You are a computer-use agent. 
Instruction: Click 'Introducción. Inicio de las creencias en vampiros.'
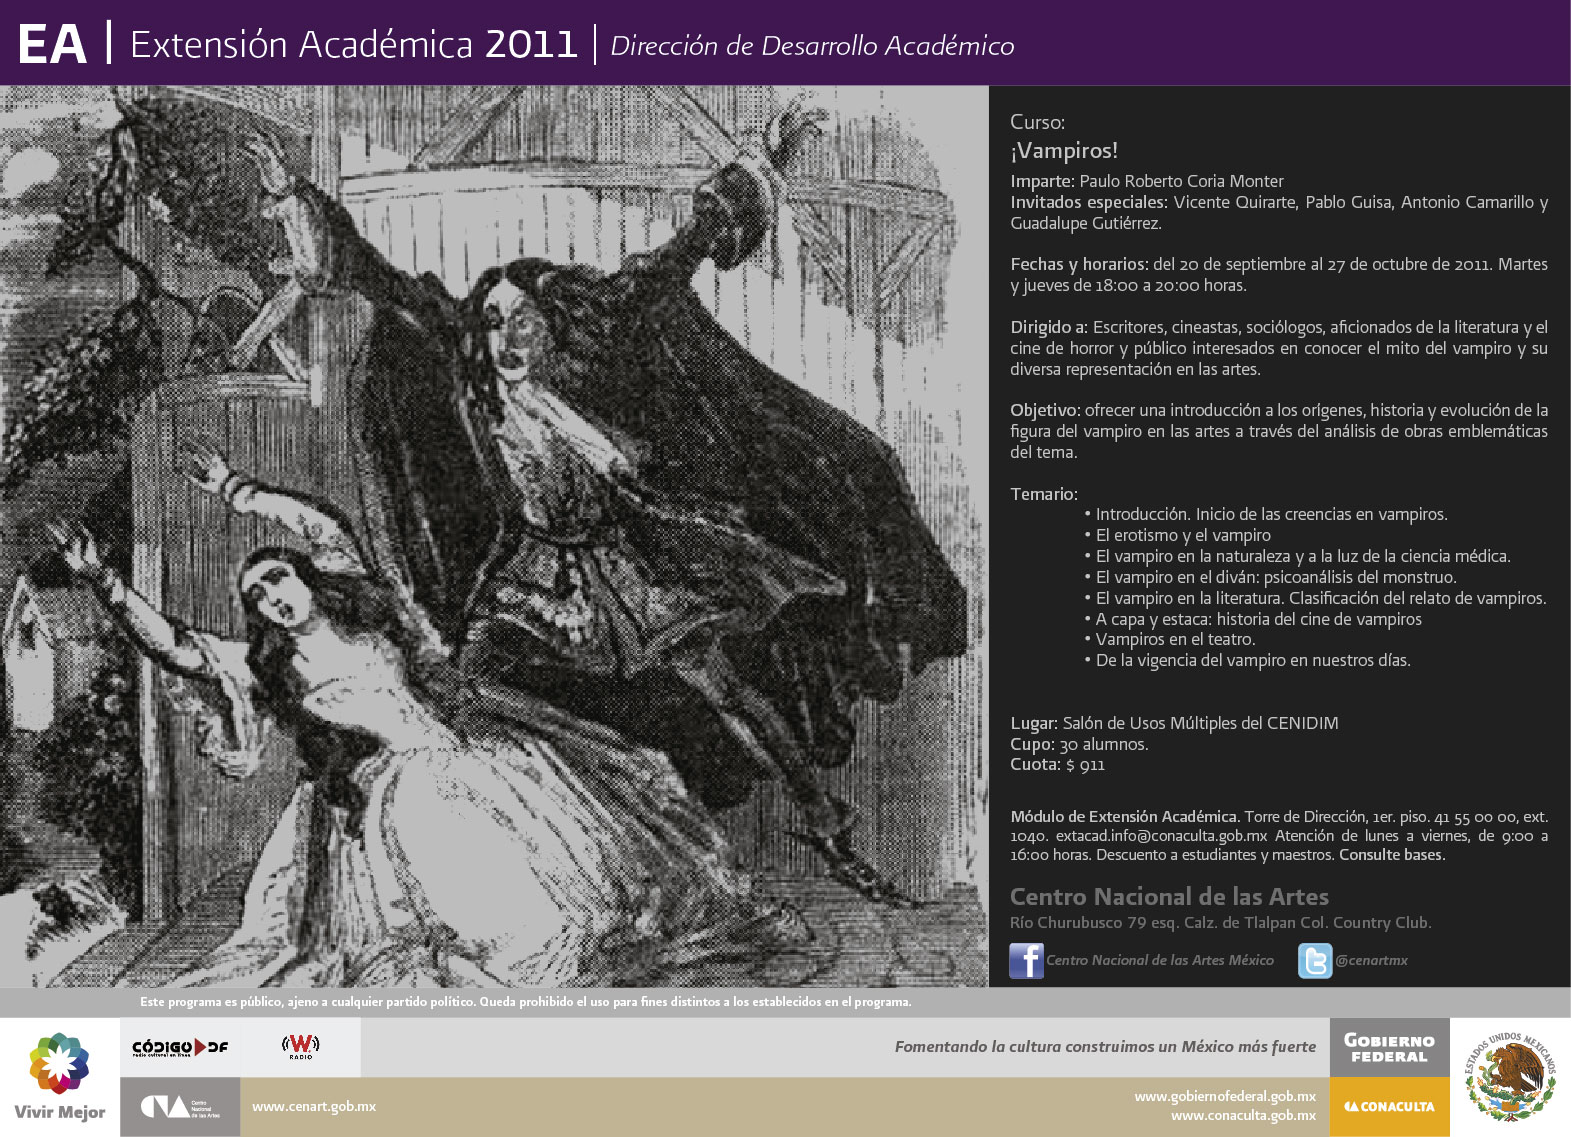coord(1271,514)
